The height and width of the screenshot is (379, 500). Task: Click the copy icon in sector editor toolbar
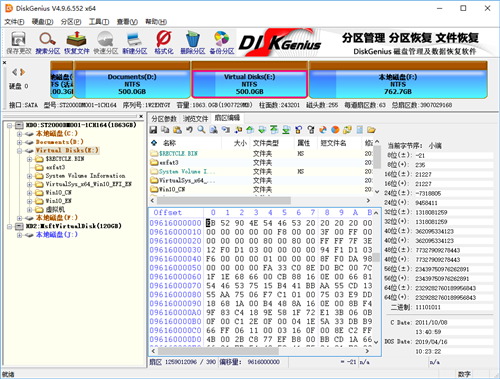click(165, 130)
